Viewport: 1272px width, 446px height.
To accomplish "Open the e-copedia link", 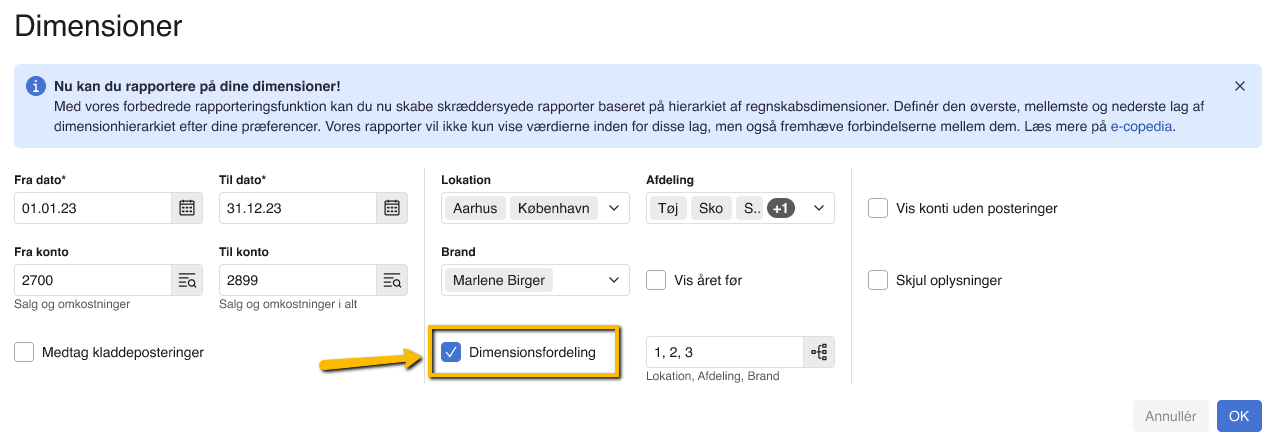I will tap(1141, 128).
